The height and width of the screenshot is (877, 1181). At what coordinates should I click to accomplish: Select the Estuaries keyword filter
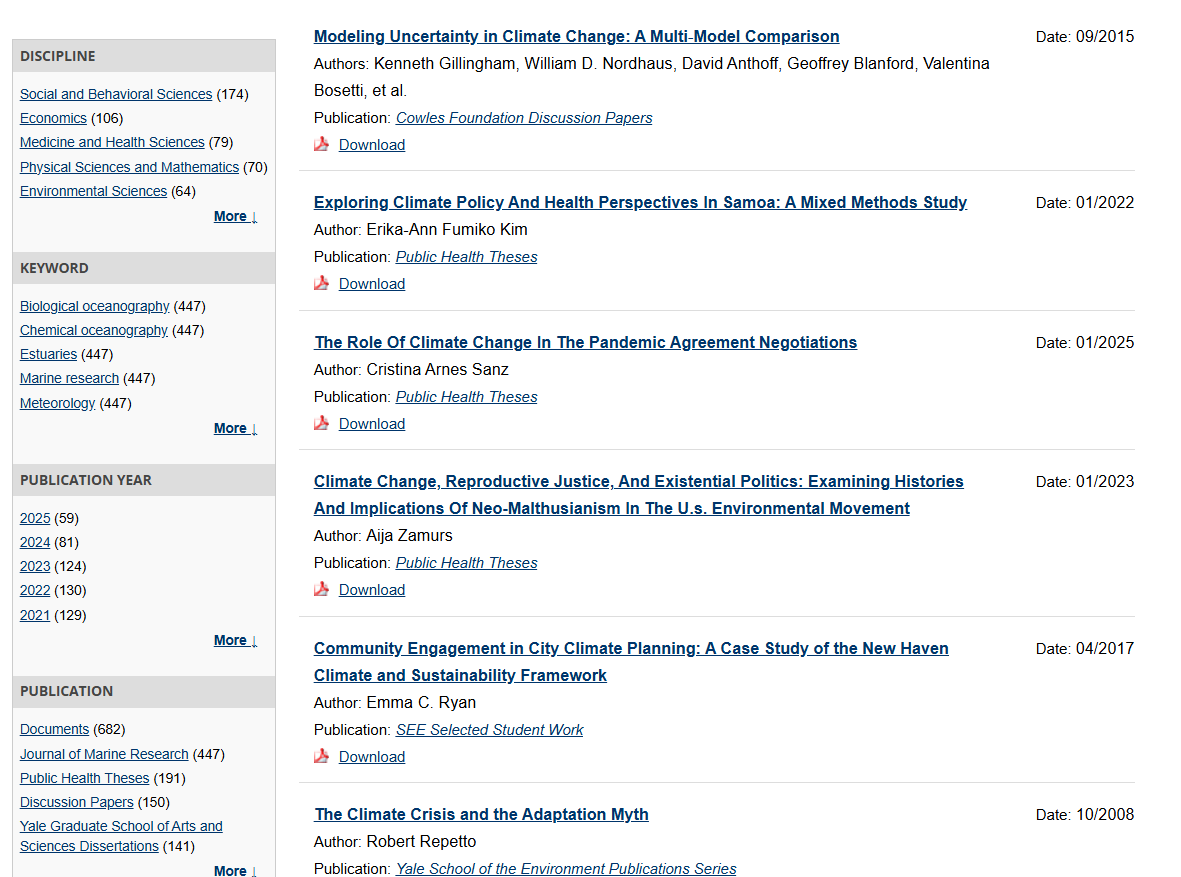(48, 354)
